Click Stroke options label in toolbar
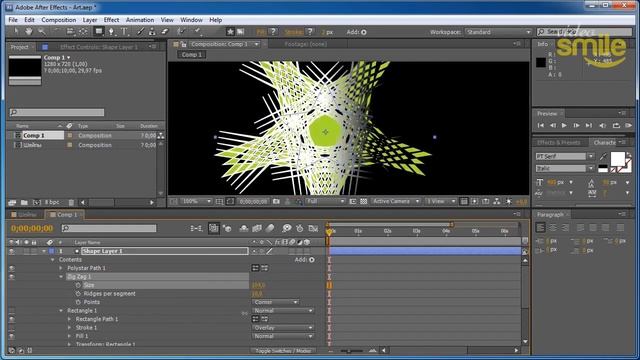The width and height of the screenshot is (640, 360). (293, 32)
